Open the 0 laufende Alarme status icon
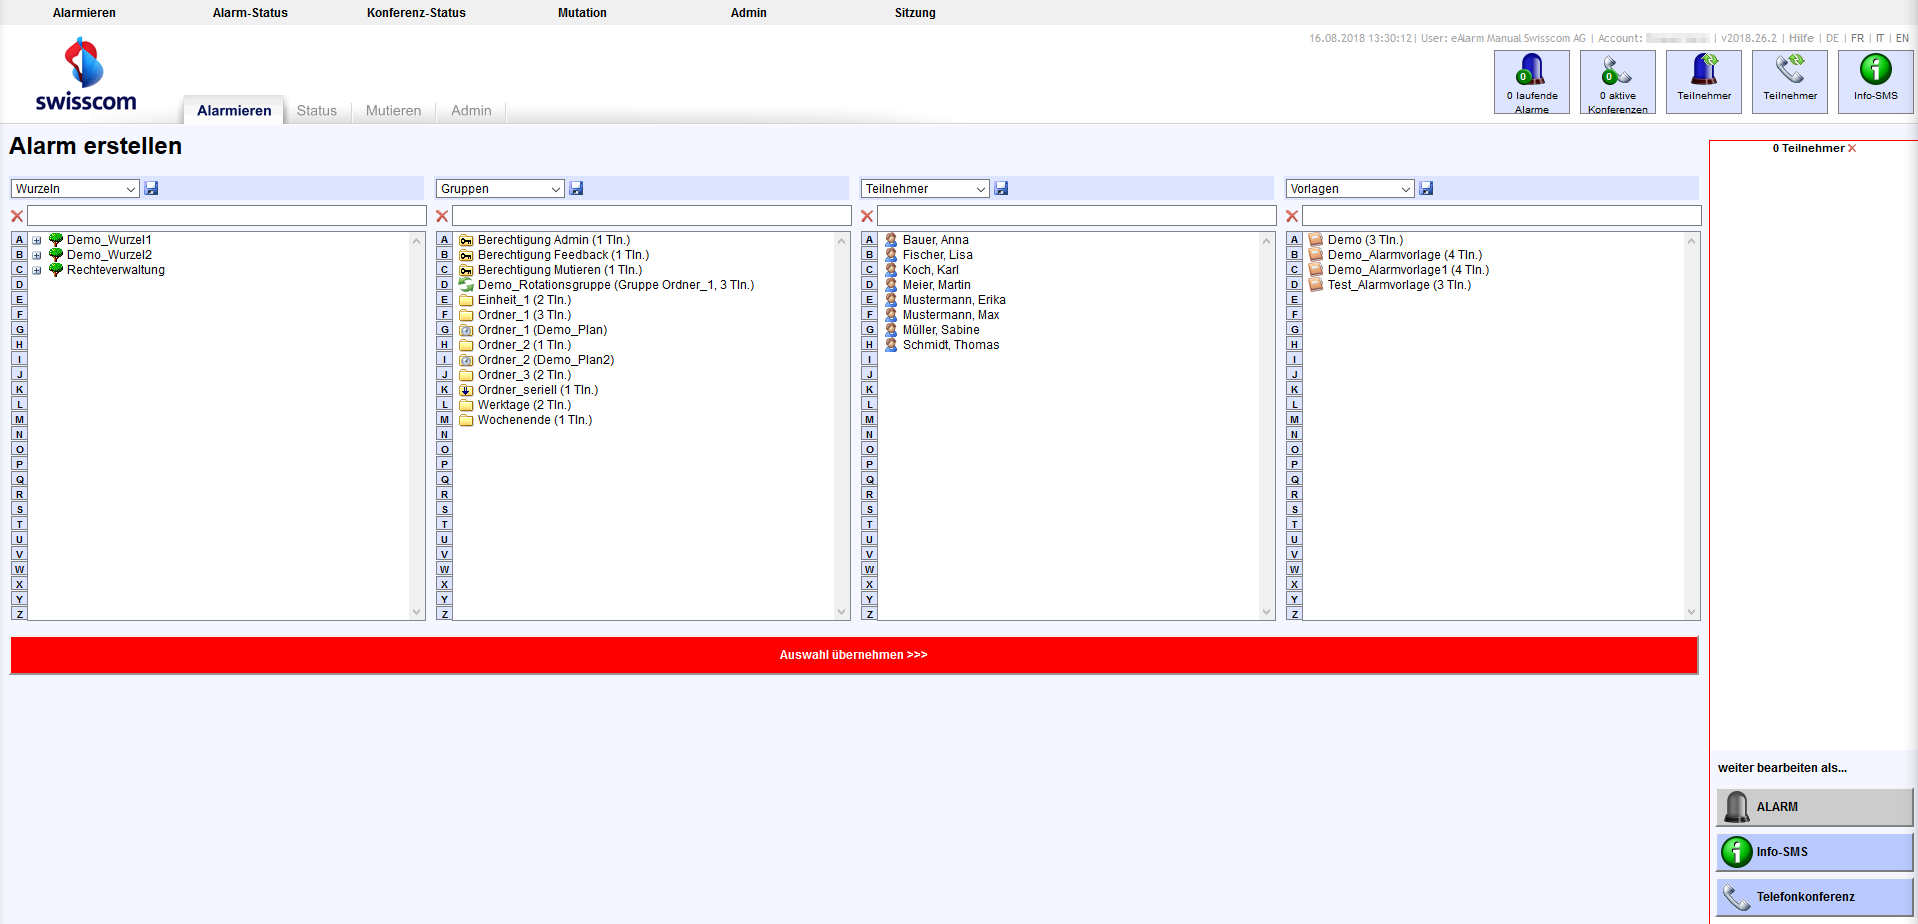 click(x=1531, y=82)
